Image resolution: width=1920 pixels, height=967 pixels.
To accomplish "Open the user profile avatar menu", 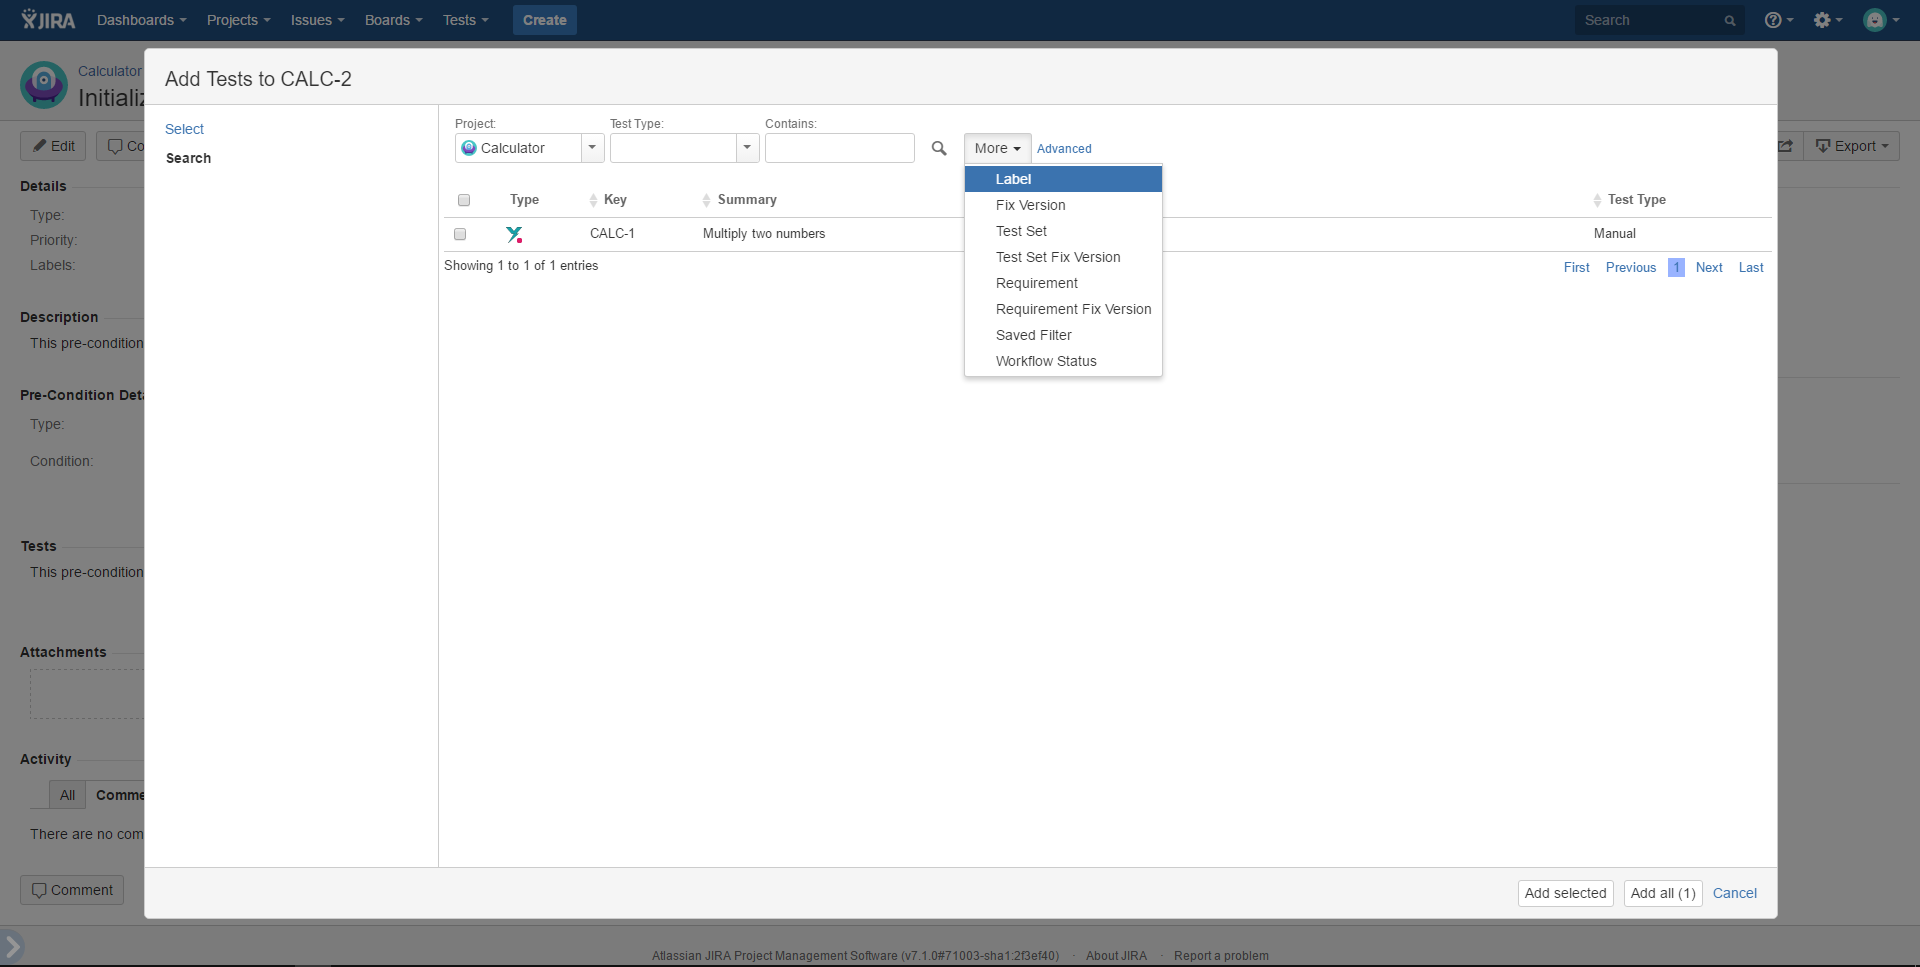I will tap(1880, 20).
